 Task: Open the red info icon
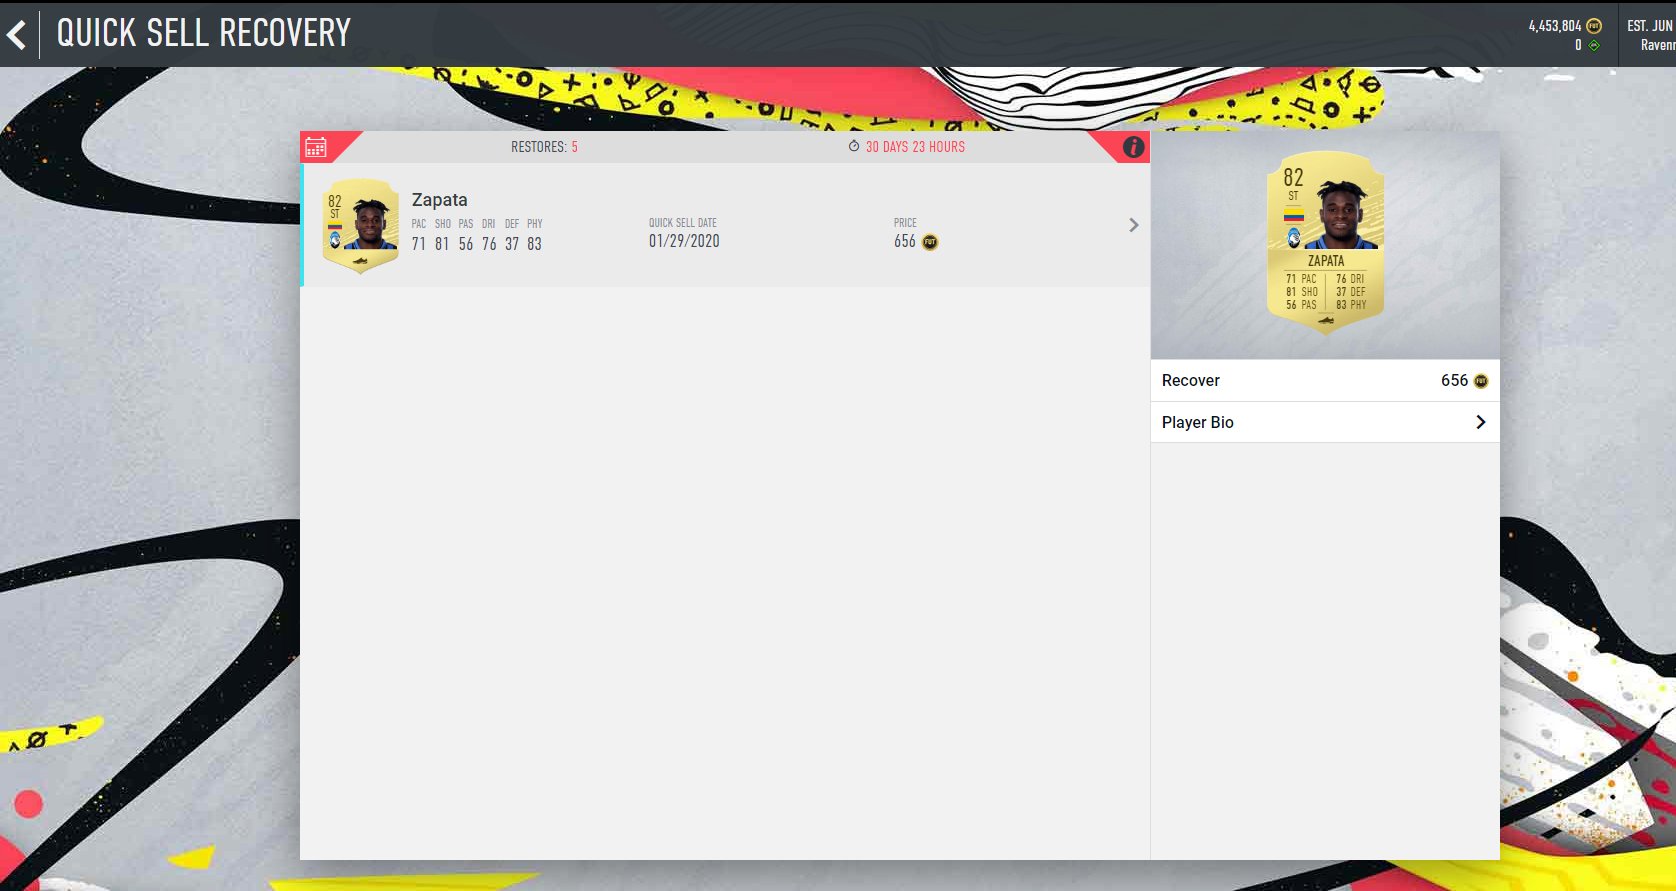point(1133,147)
